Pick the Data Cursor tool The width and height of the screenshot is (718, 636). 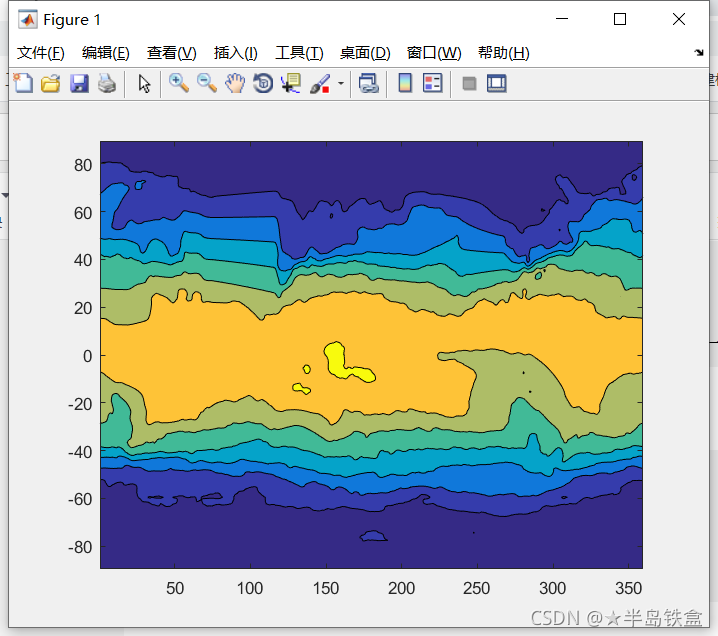pos(291,84)
